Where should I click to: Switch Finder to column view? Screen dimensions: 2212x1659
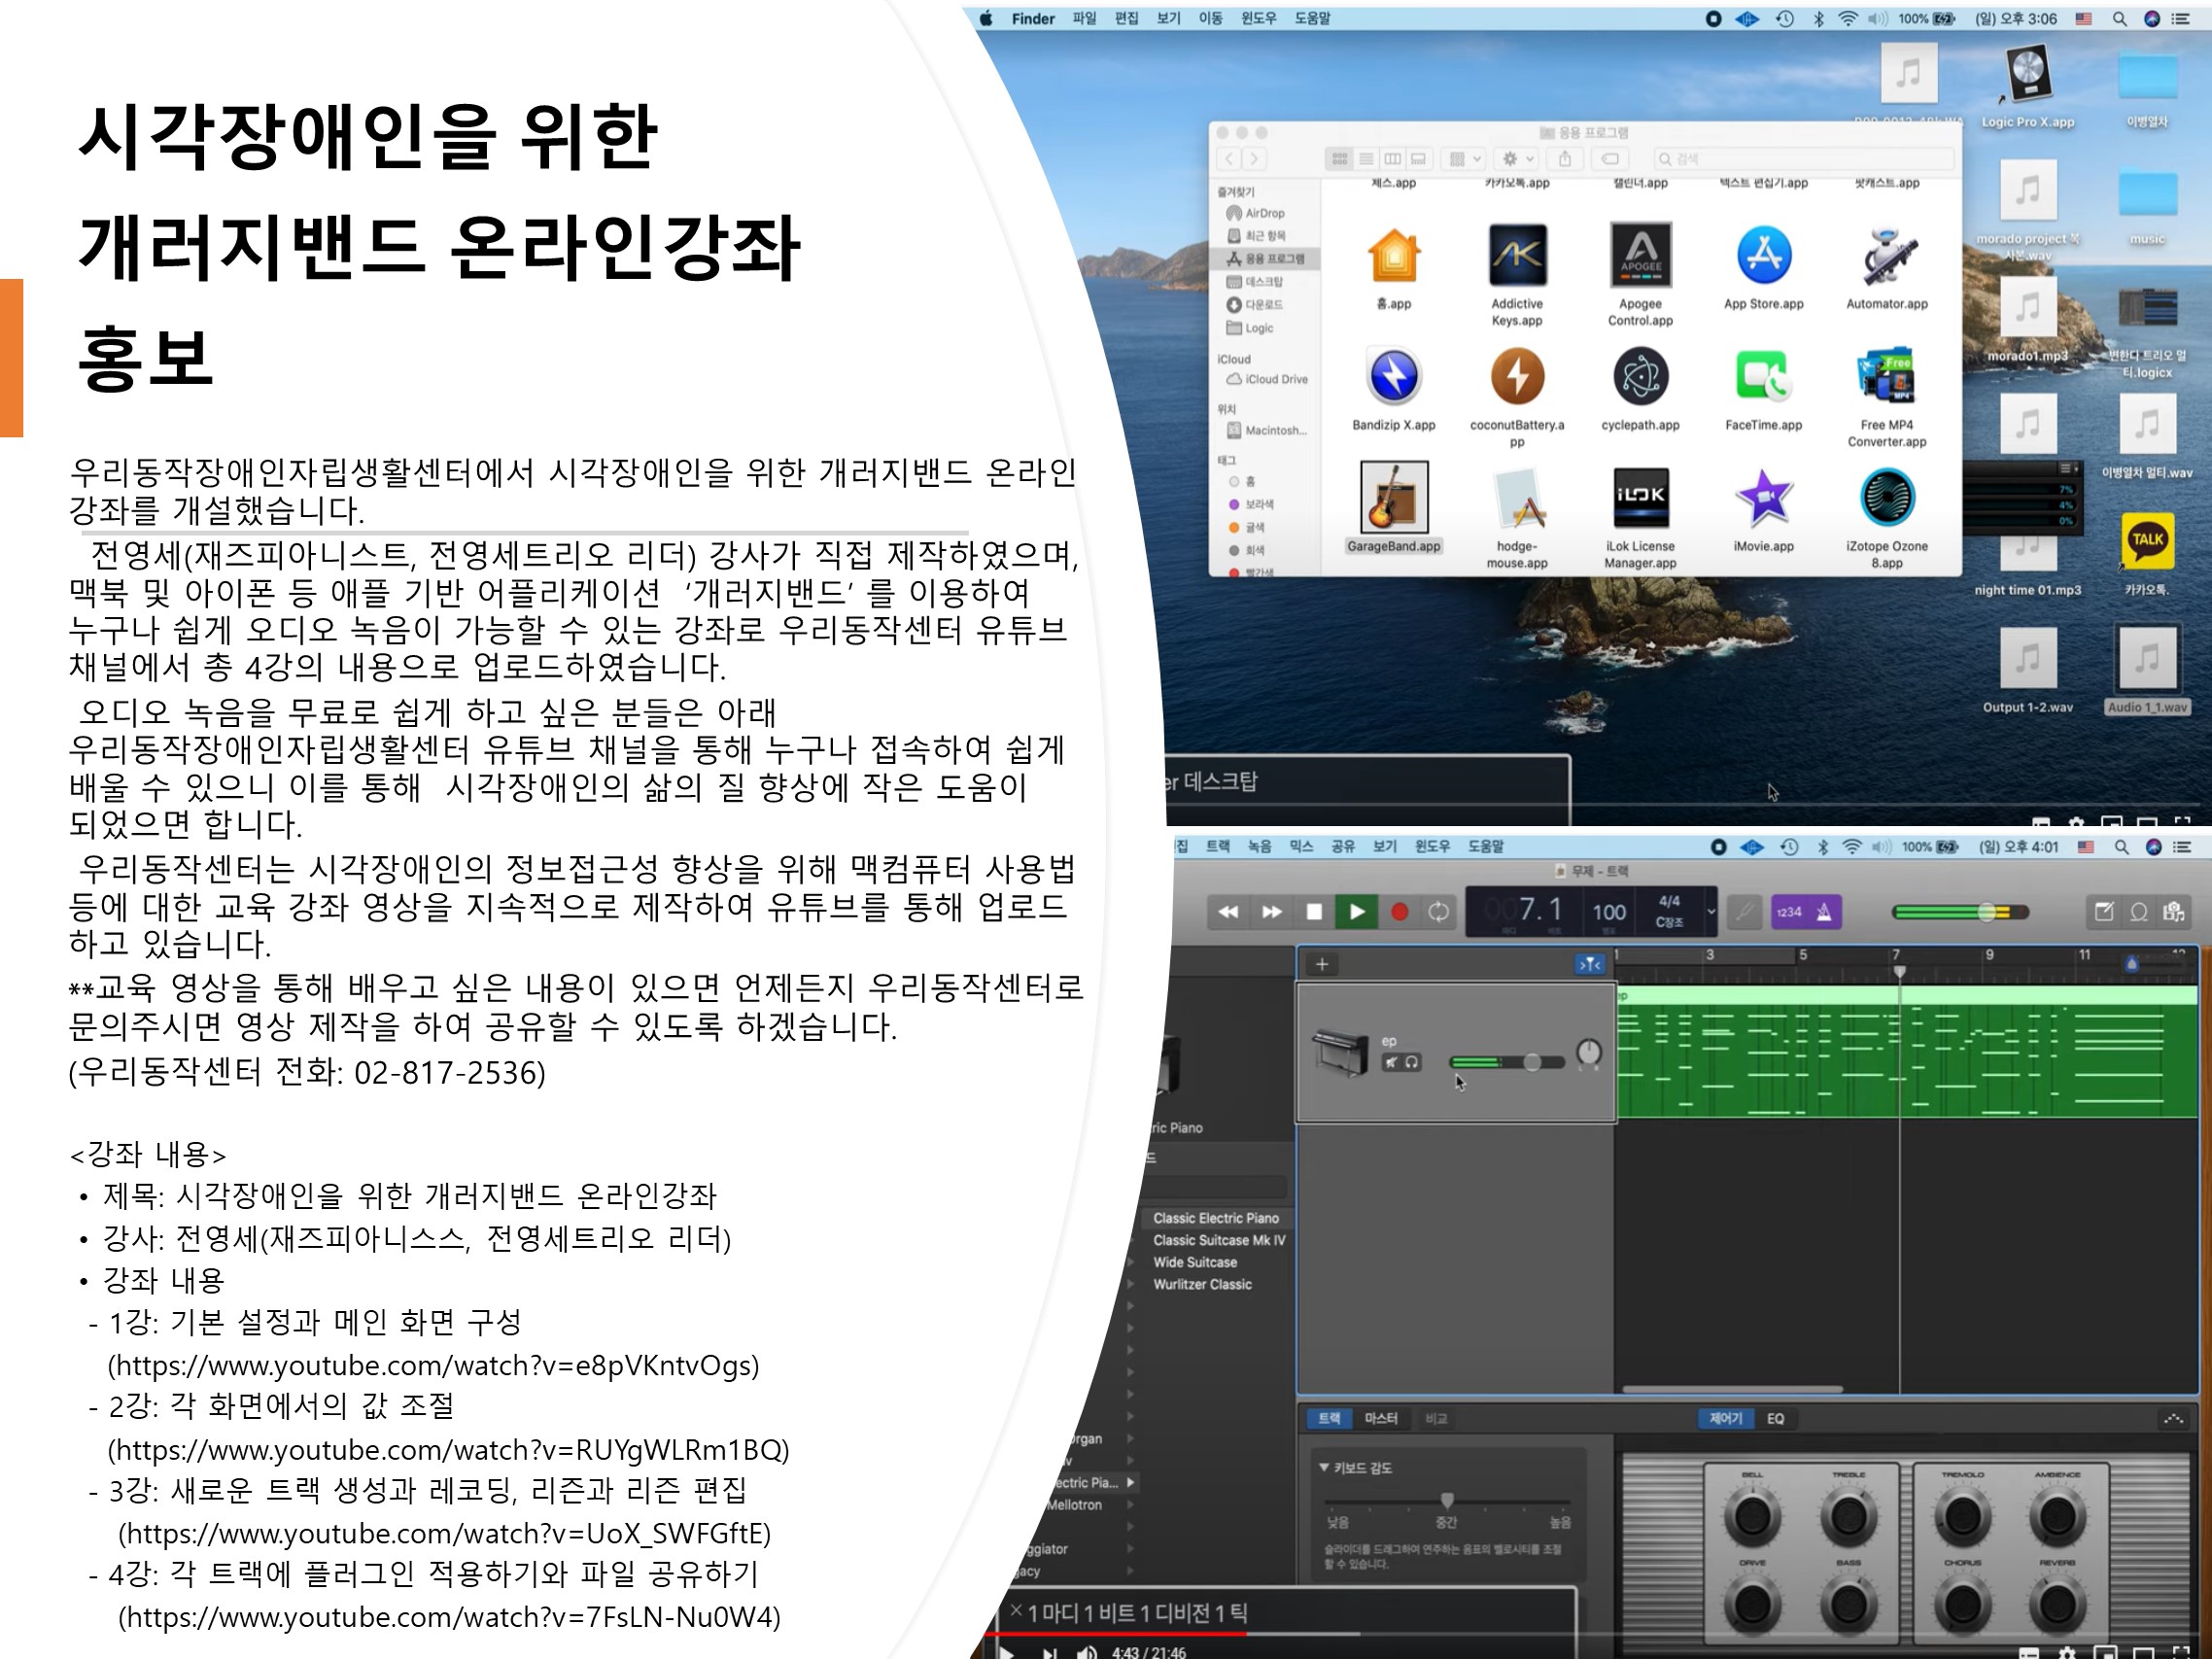(1392, 159)
